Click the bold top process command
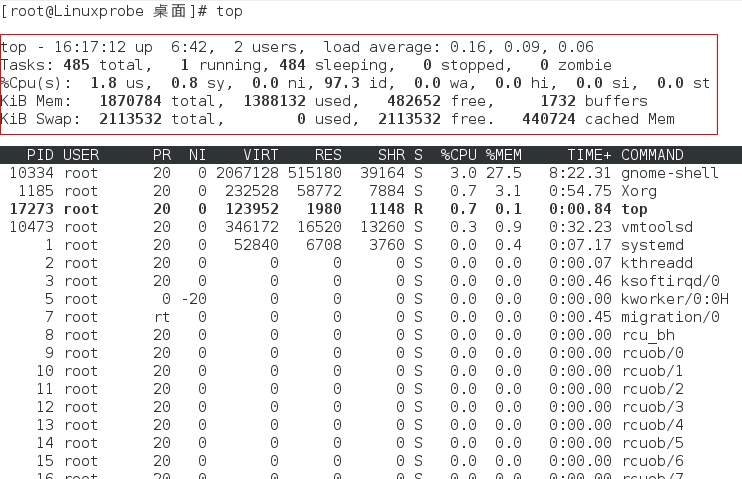 point(634,209)
